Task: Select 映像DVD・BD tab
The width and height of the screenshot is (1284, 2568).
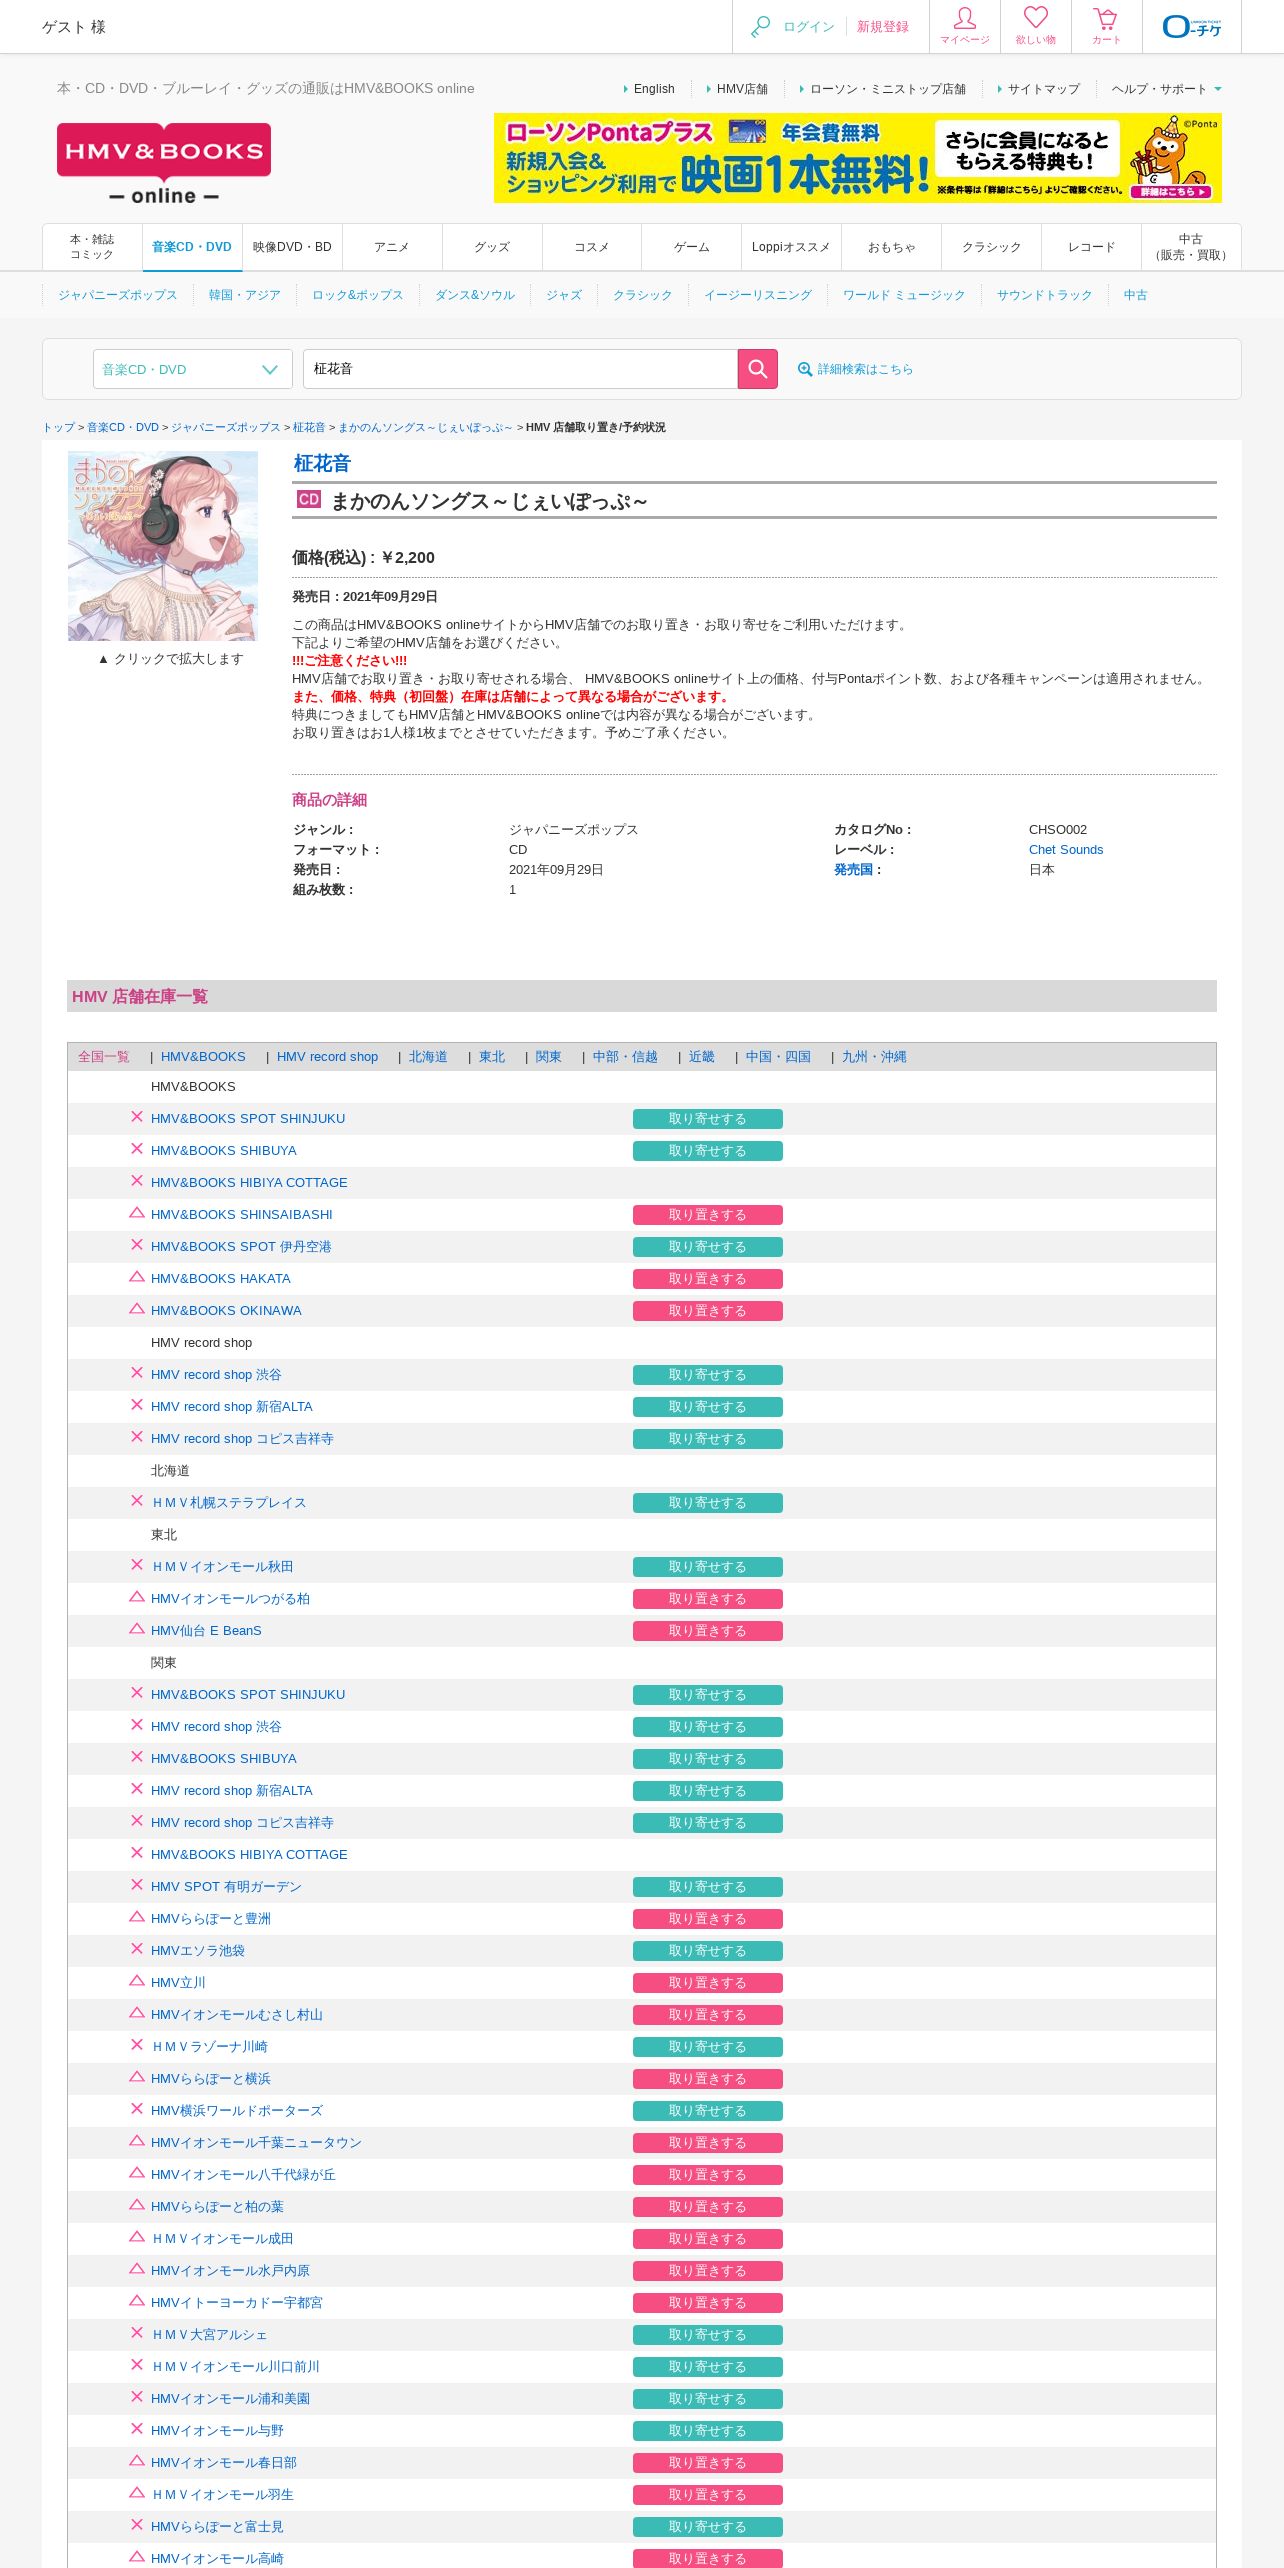Action: pyautogui.click(x=292, y=247)
